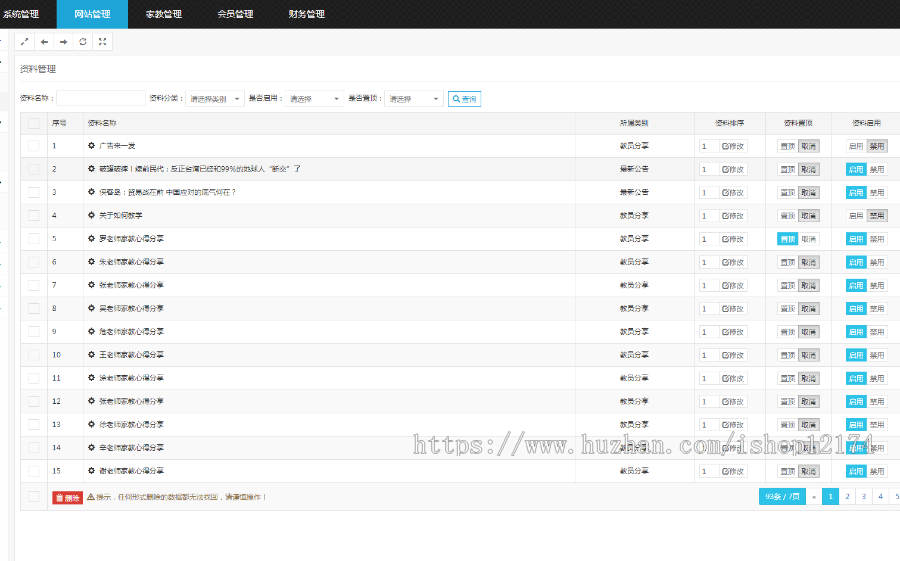Check the checkbox for row 2
The width and height of the screenshot is (900, 561).
point(34,169)
